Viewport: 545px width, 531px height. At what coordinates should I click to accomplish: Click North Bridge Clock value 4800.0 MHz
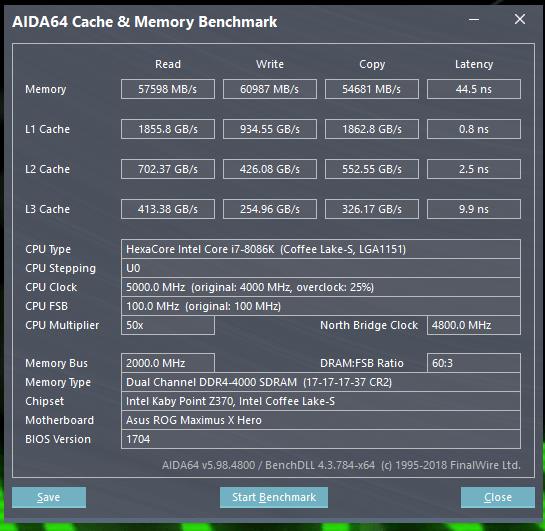[474, 325]
